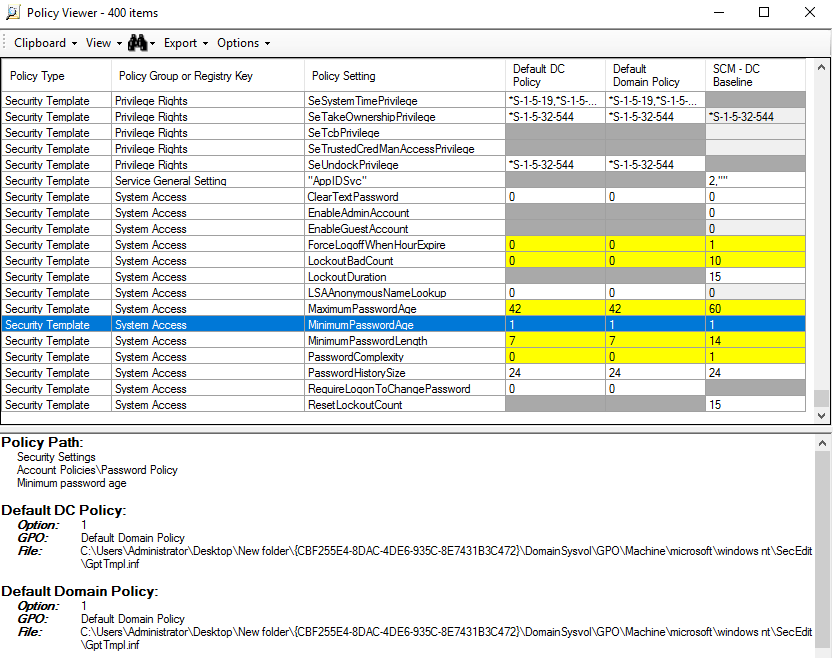Click the Policy Viewer title bar icon
The height and width of the screenshot is (658, 833).
pos(11,12)
